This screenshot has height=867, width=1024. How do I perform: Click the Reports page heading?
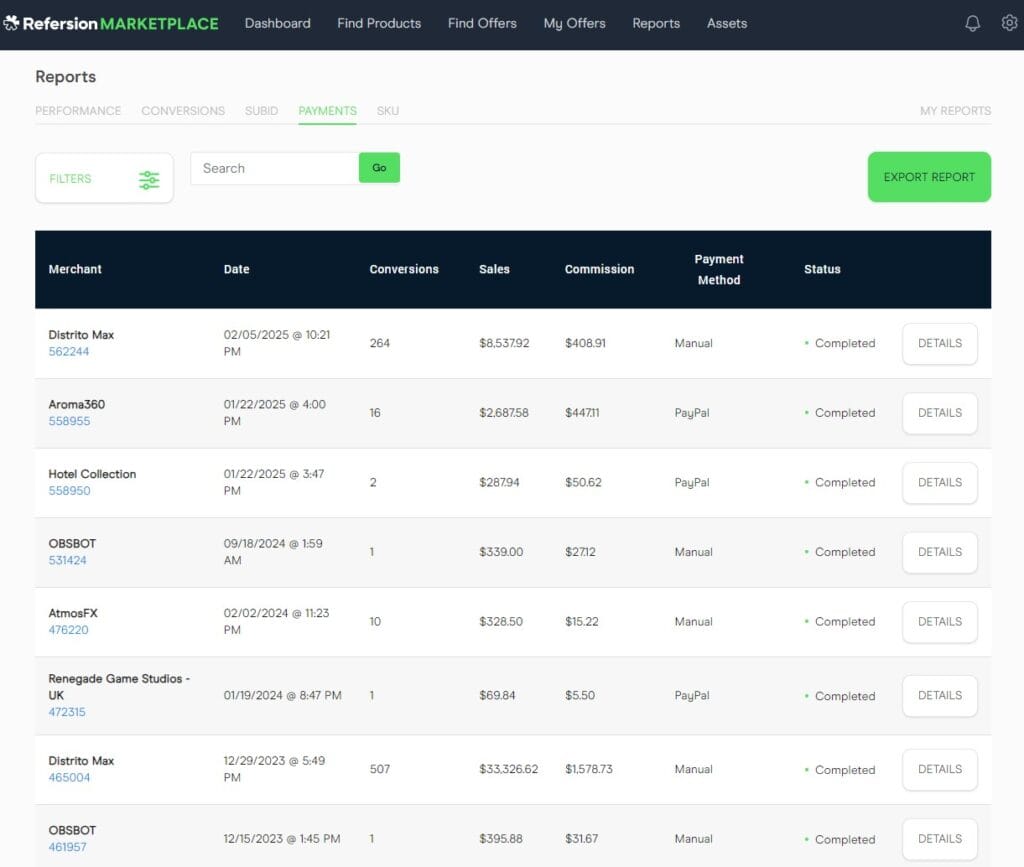[x=65, y=77]
